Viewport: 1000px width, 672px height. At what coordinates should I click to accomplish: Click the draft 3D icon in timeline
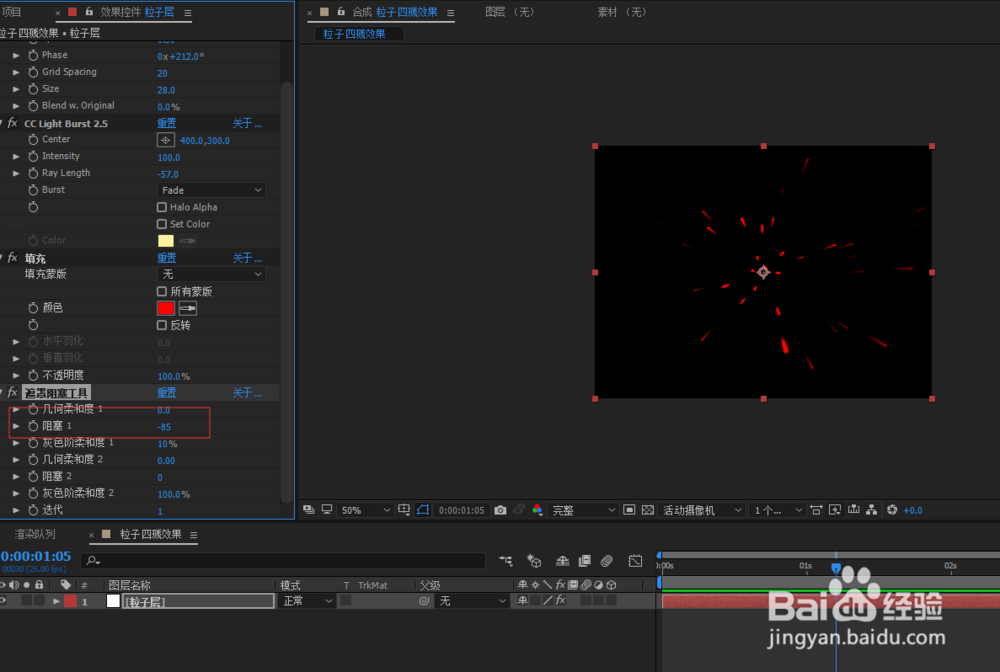click(x=534, y=561)
